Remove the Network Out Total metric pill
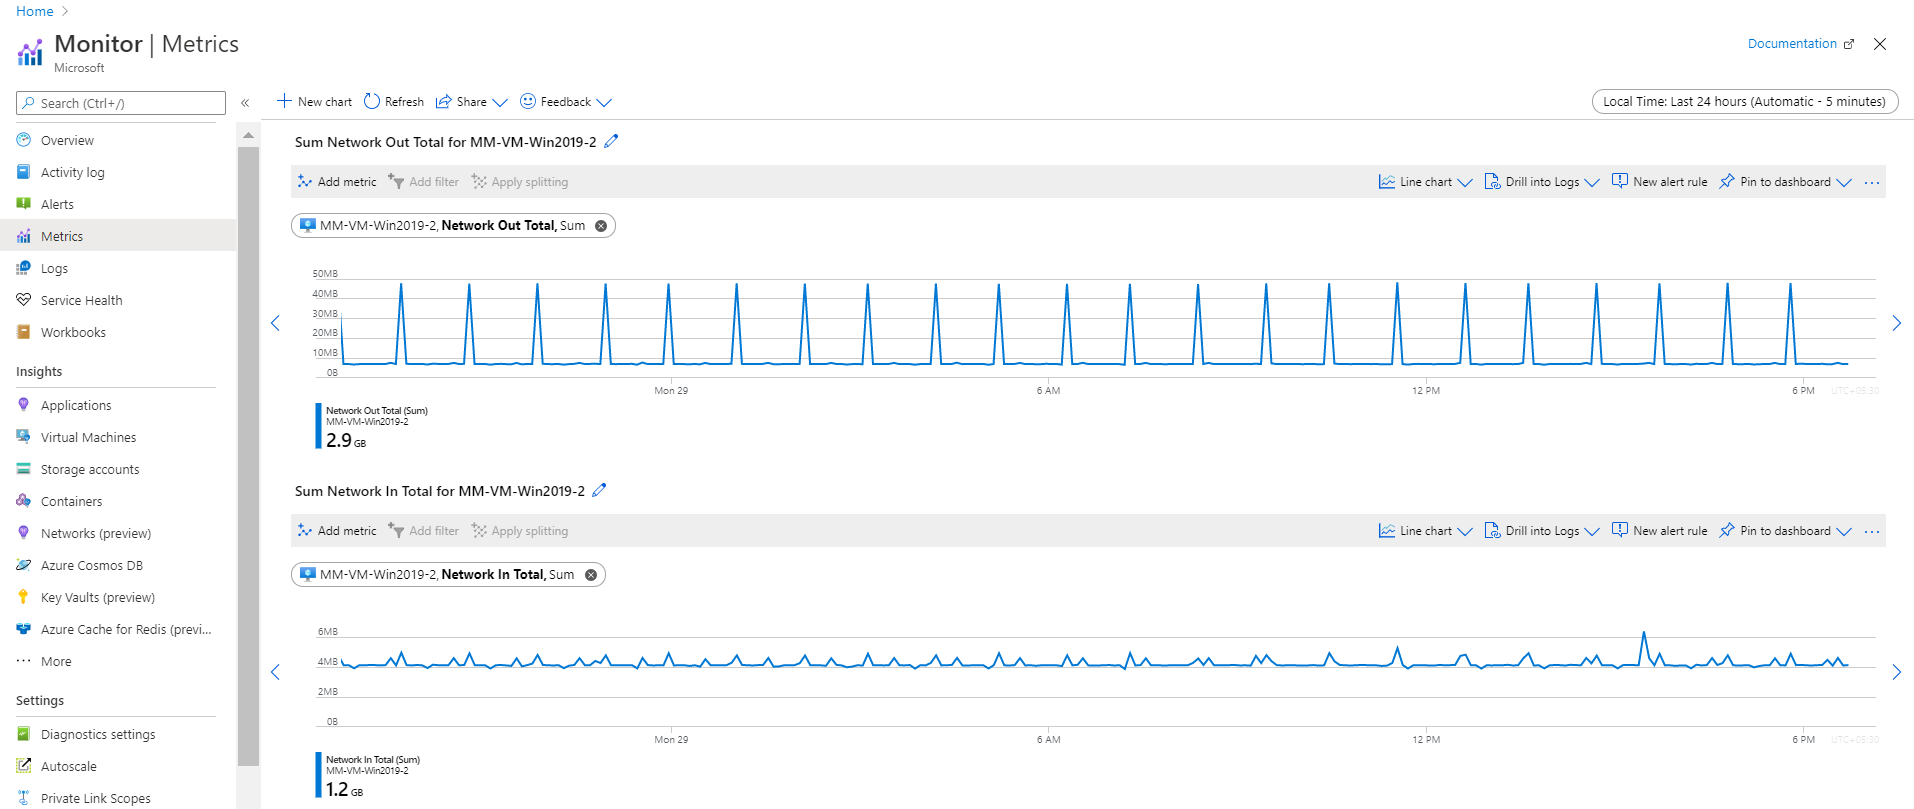 point(601,226)
